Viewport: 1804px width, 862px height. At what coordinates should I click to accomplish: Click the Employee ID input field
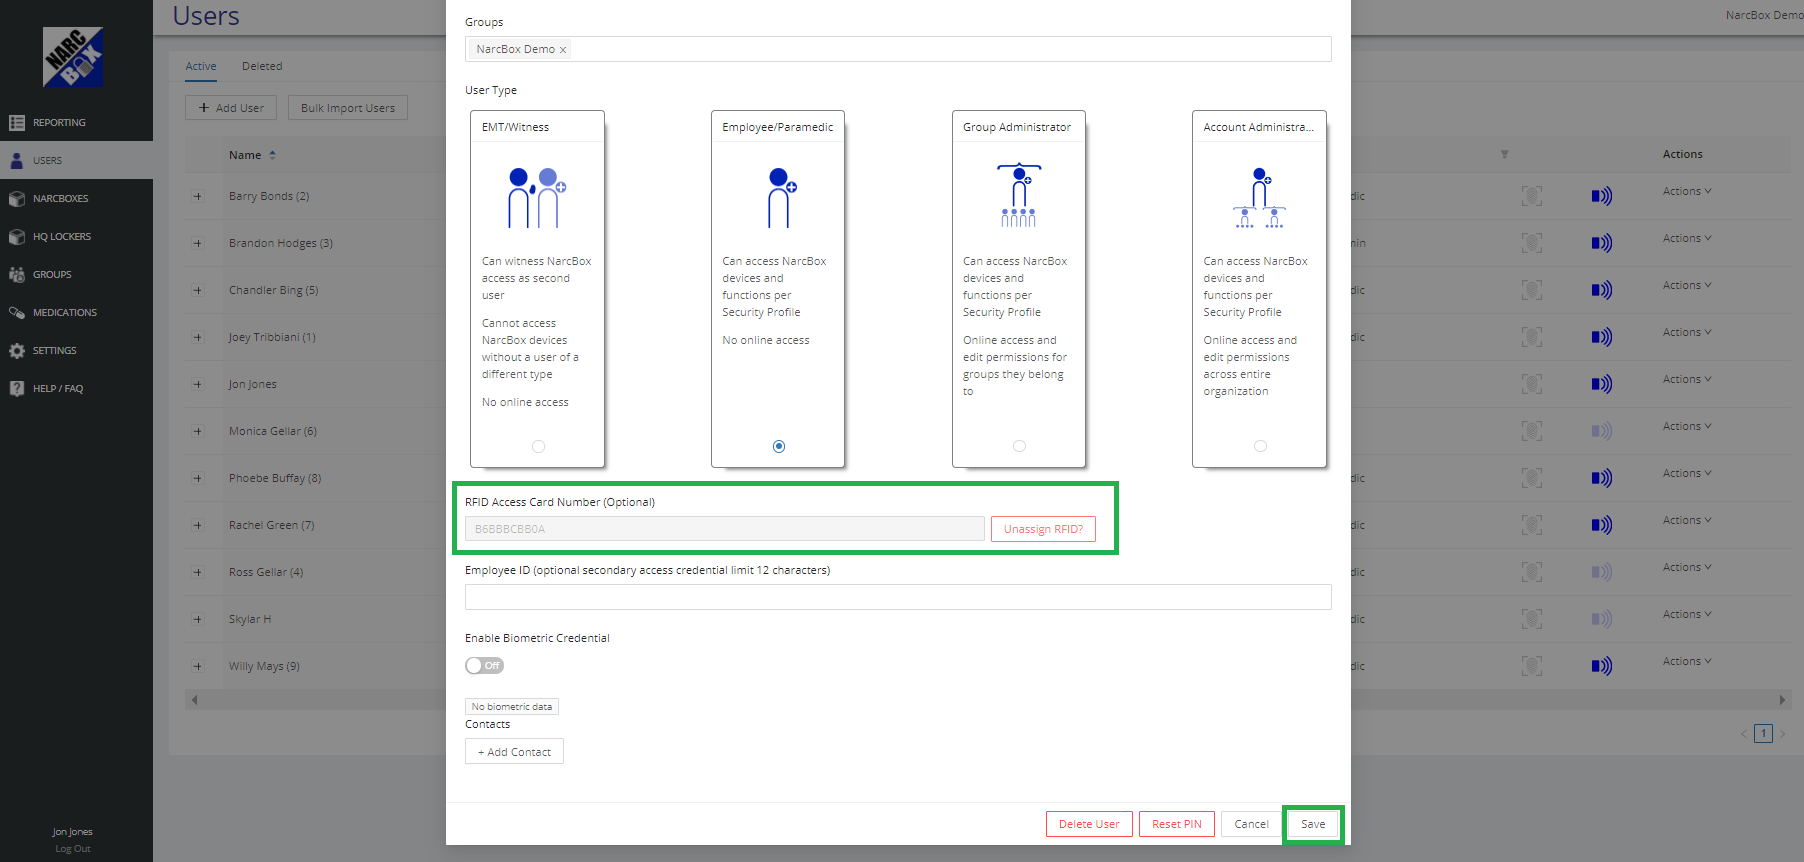point(898,597)
